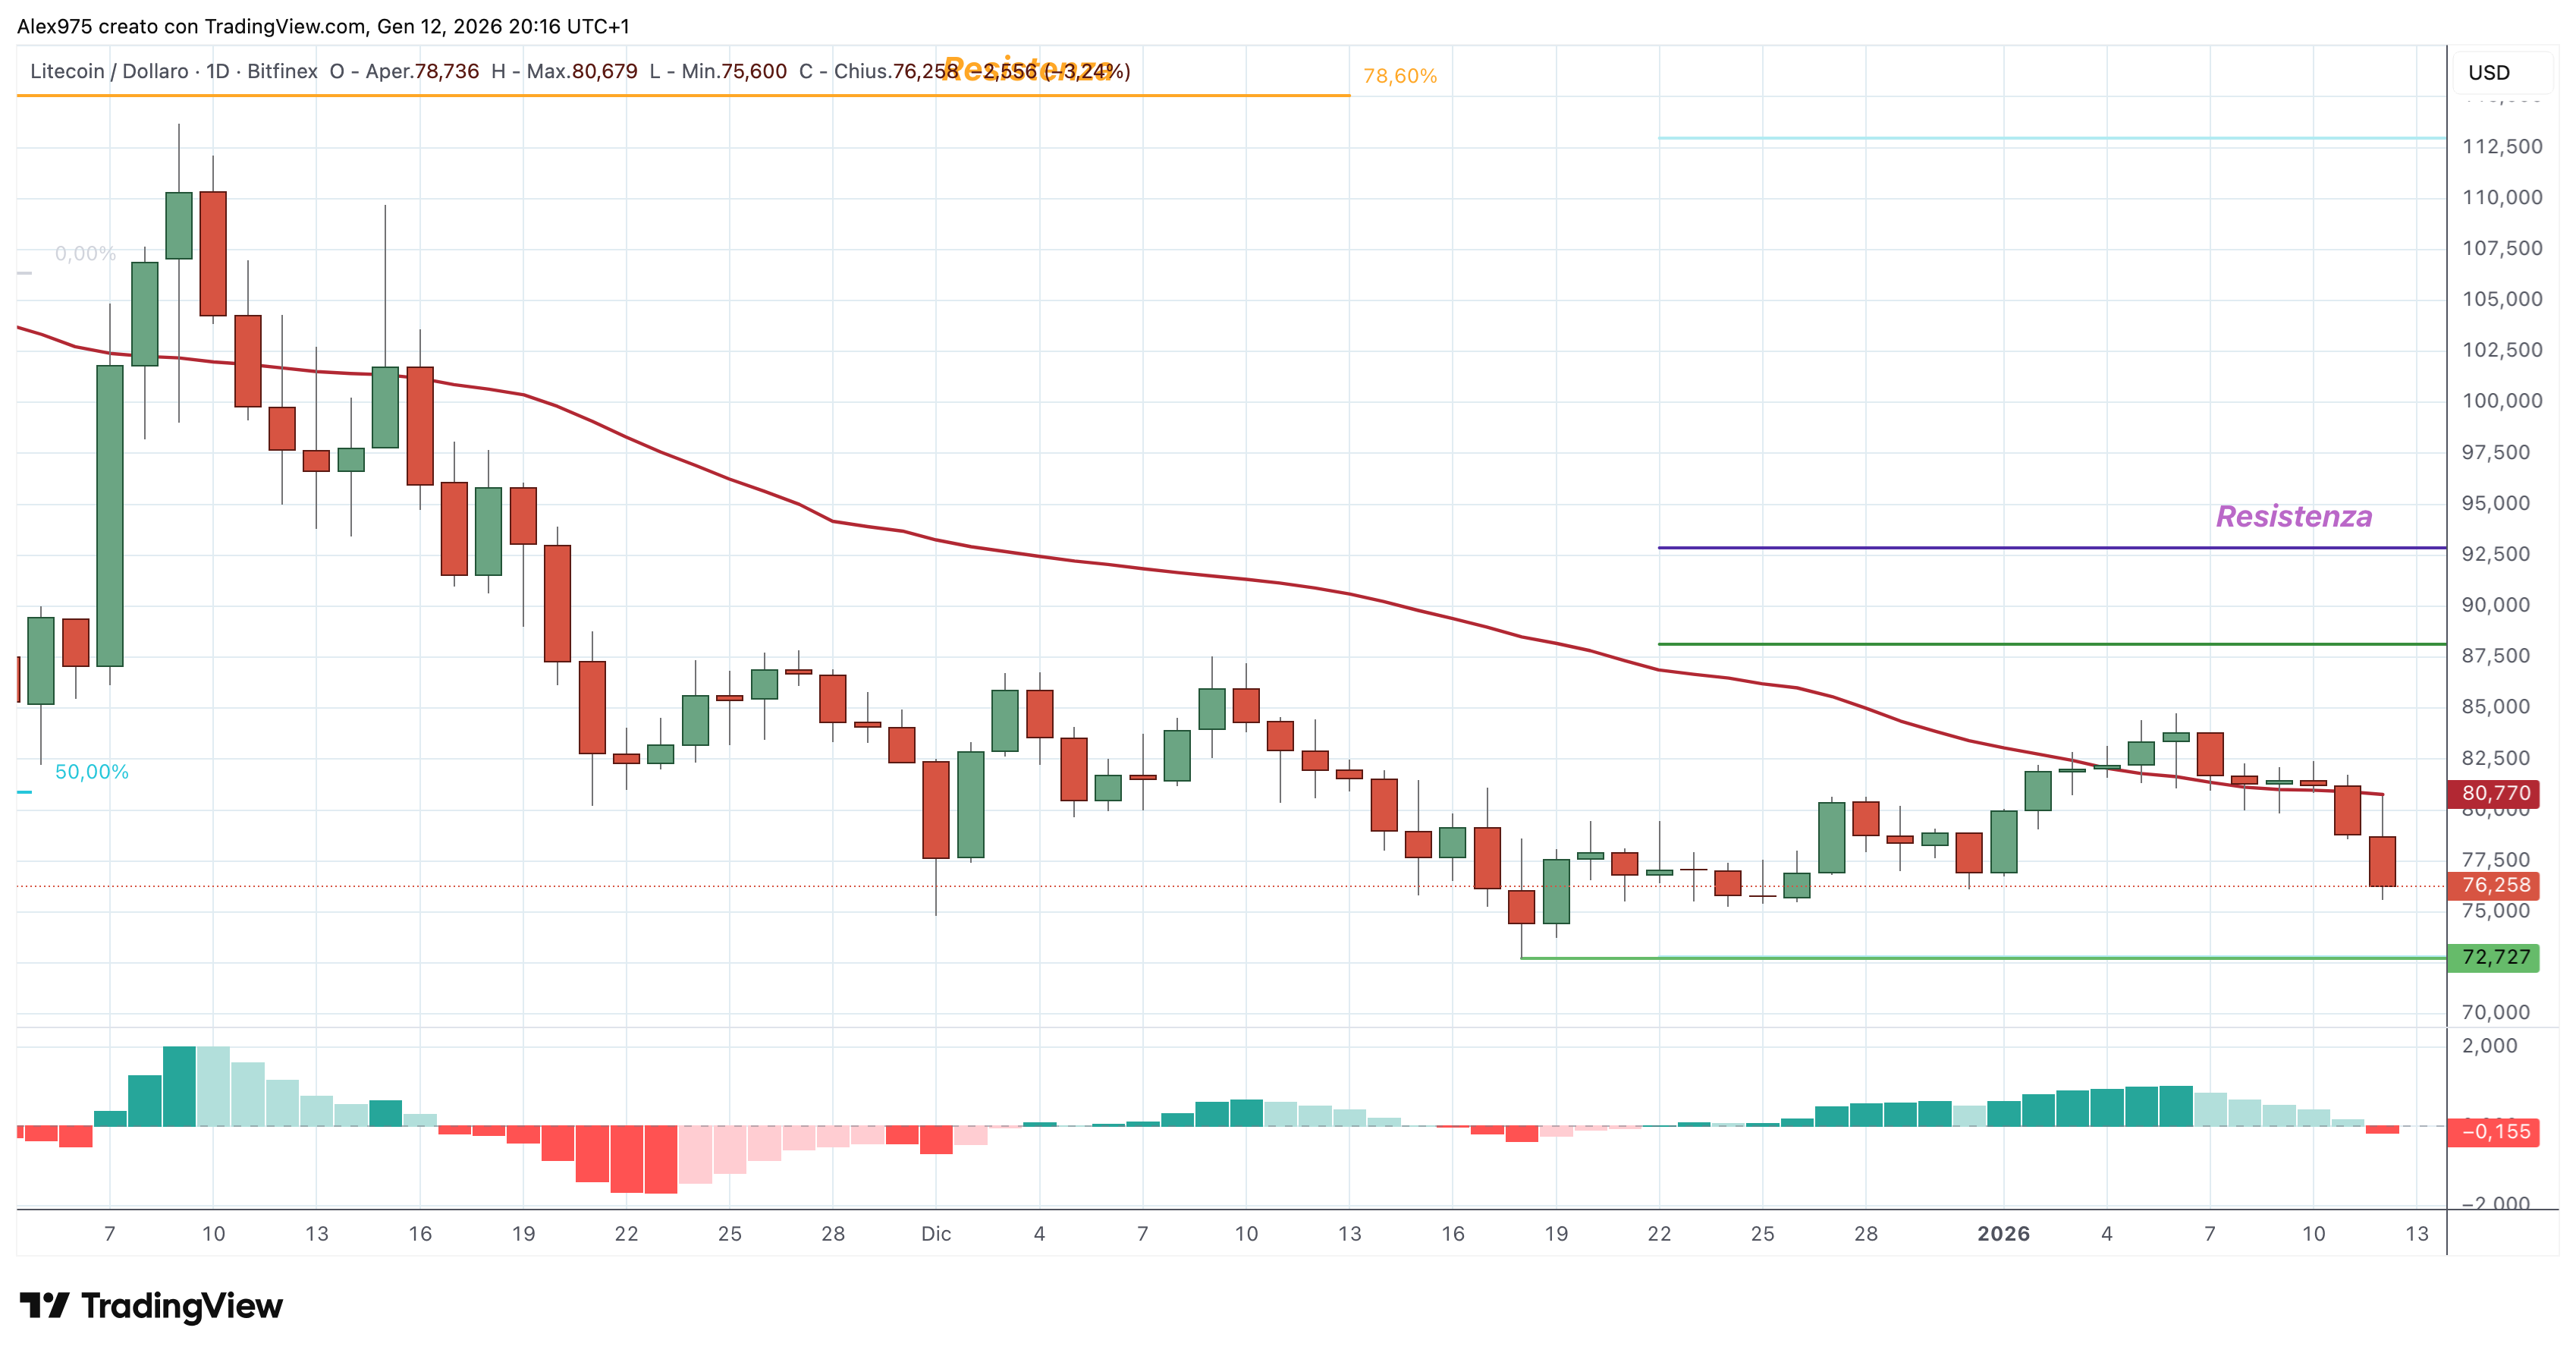Screen dimensions: 2576x1356
Task: Click the orange horizontal line at top left
Action: pyautogui.click(x=683, y=95)
